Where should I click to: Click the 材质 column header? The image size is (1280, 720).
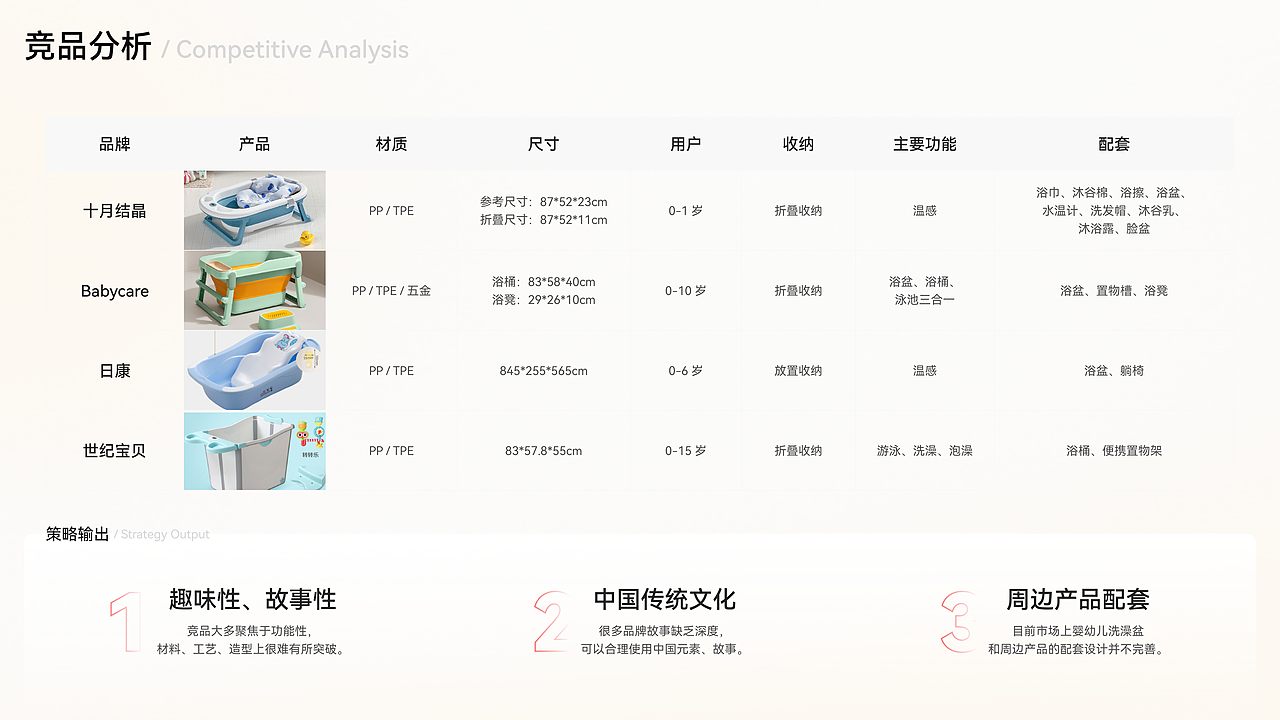tap(391, 144)
